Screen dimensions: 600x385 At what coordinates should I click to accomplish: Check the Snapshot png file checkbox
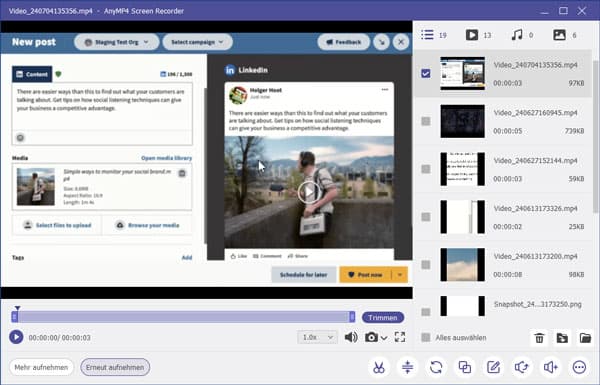[426, 312]
